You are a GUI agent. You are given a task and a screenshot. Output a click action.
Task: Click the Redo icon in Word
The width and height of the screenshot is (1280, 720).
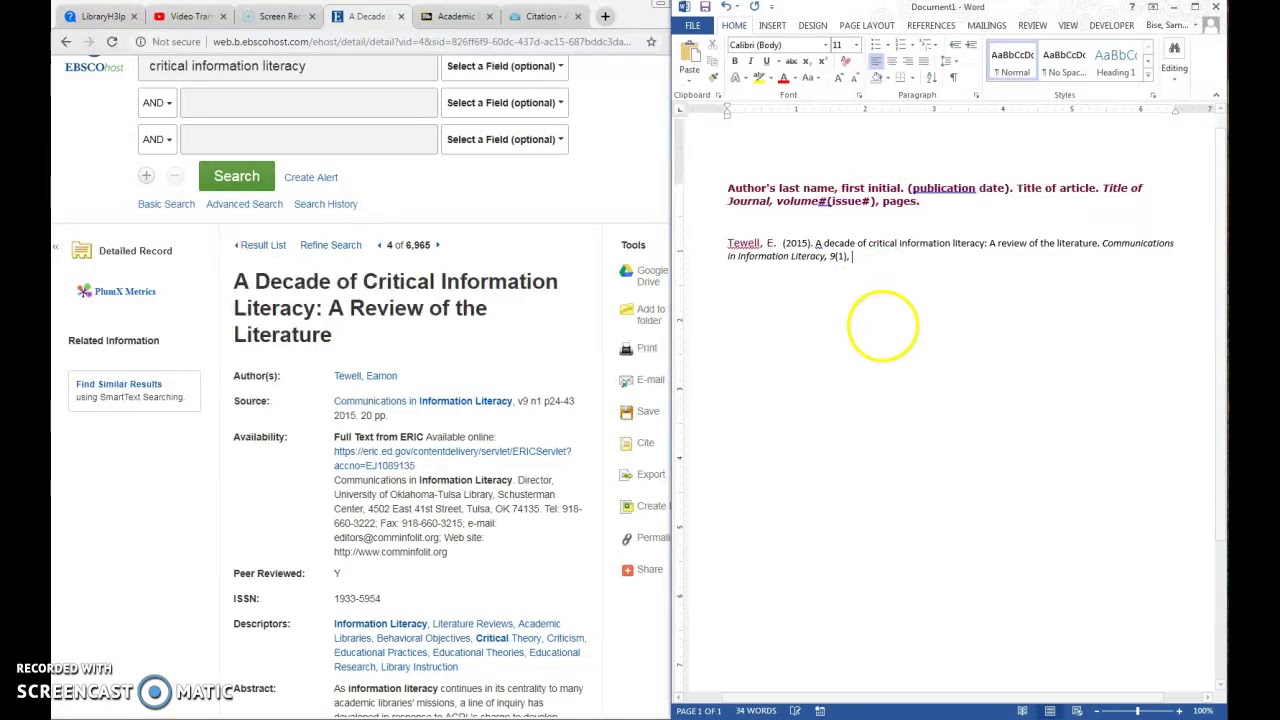click(x=754, y=7)
